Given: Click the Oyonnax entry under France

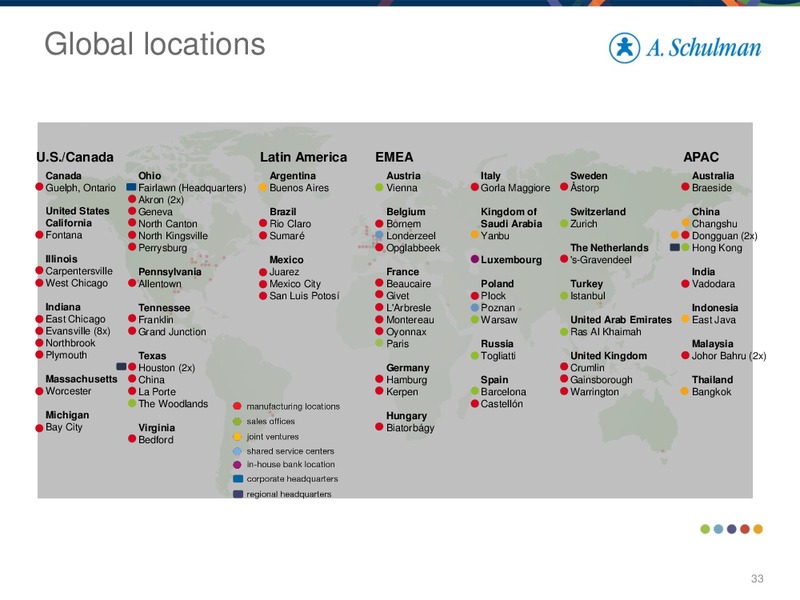Looking at the screenshot, I should click(x=406, y=332).
